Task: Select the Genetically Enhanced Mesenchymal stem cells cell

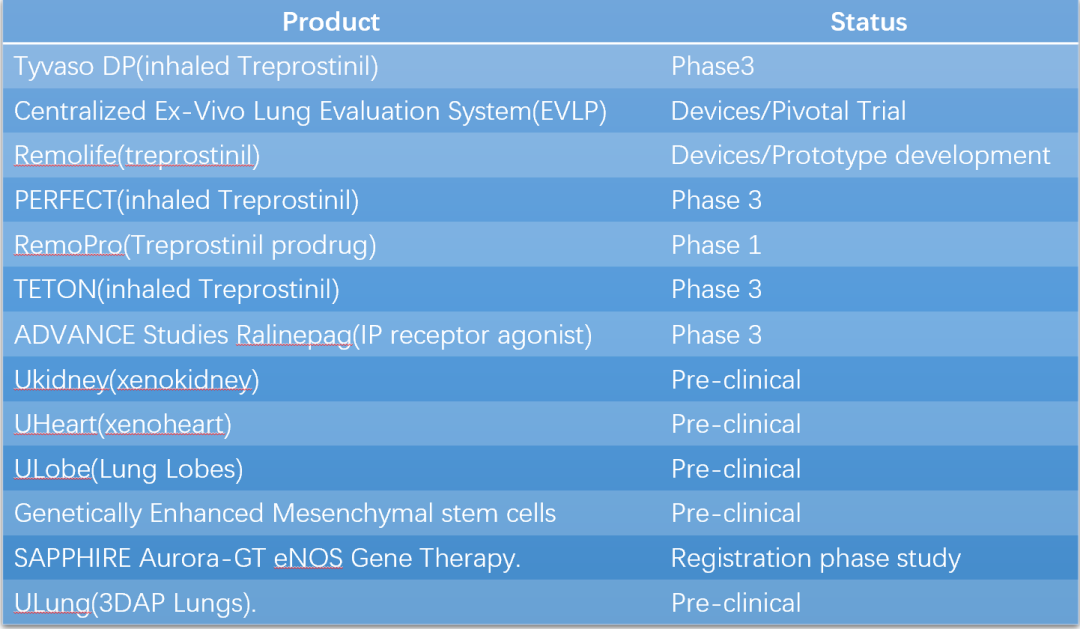Action: 285,514
